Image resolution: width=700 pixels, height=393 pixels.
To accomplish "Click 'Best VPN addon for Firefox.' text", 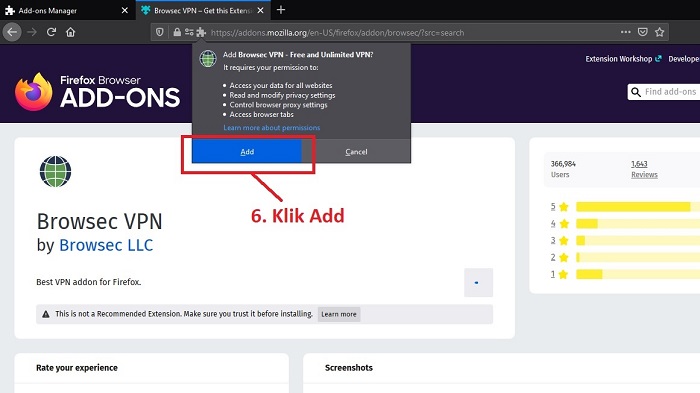I will 88,282.
